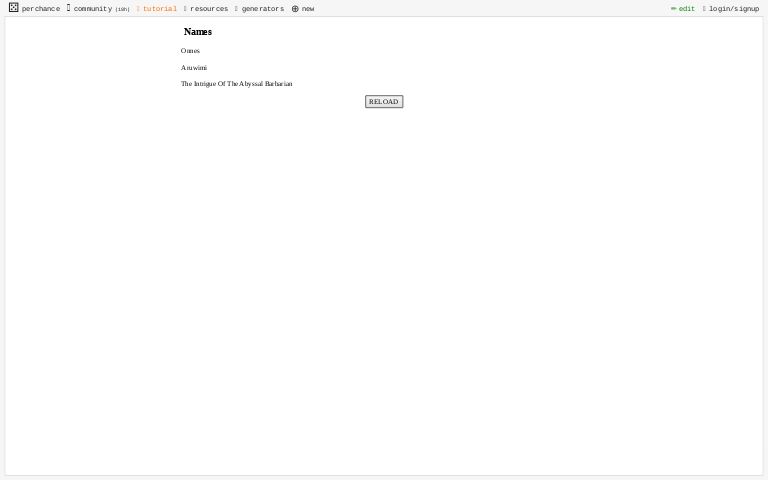Open the perchance home text link
Screen dimensions: 768x480
[x=41, y=9]
